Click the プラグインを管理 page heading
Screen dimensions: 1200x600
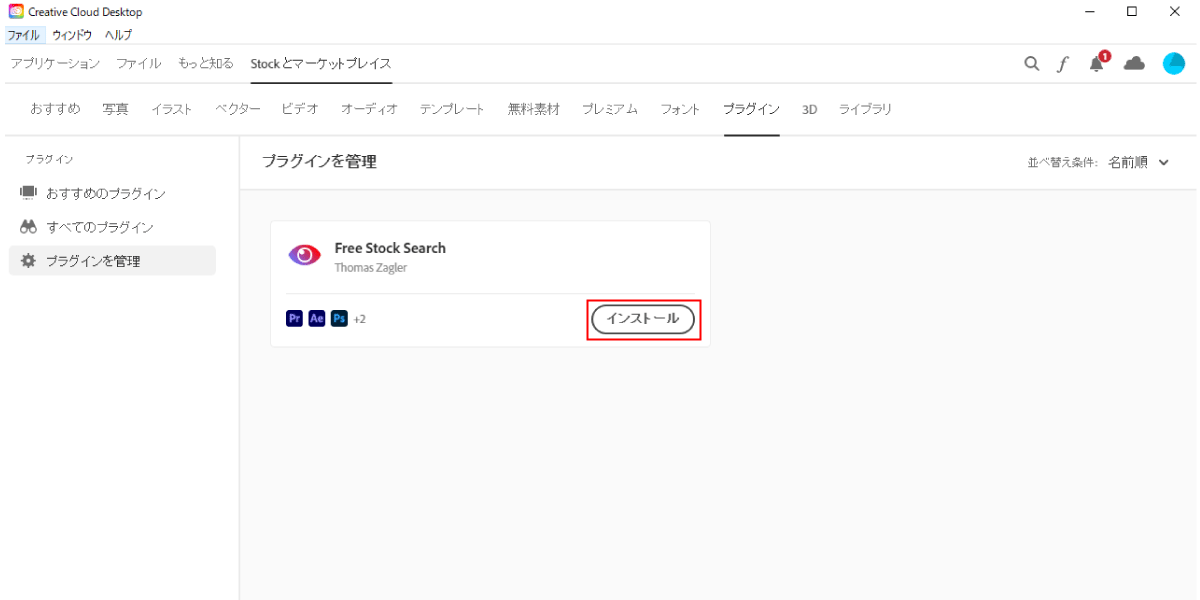[x=319, y=162]
